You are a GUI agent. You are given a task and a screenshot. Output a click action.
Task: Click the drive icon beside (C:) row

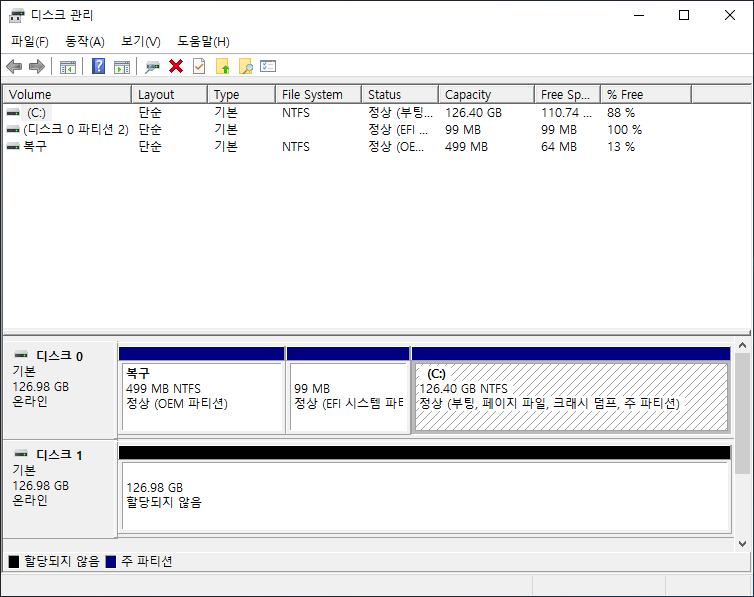(13, 112)
